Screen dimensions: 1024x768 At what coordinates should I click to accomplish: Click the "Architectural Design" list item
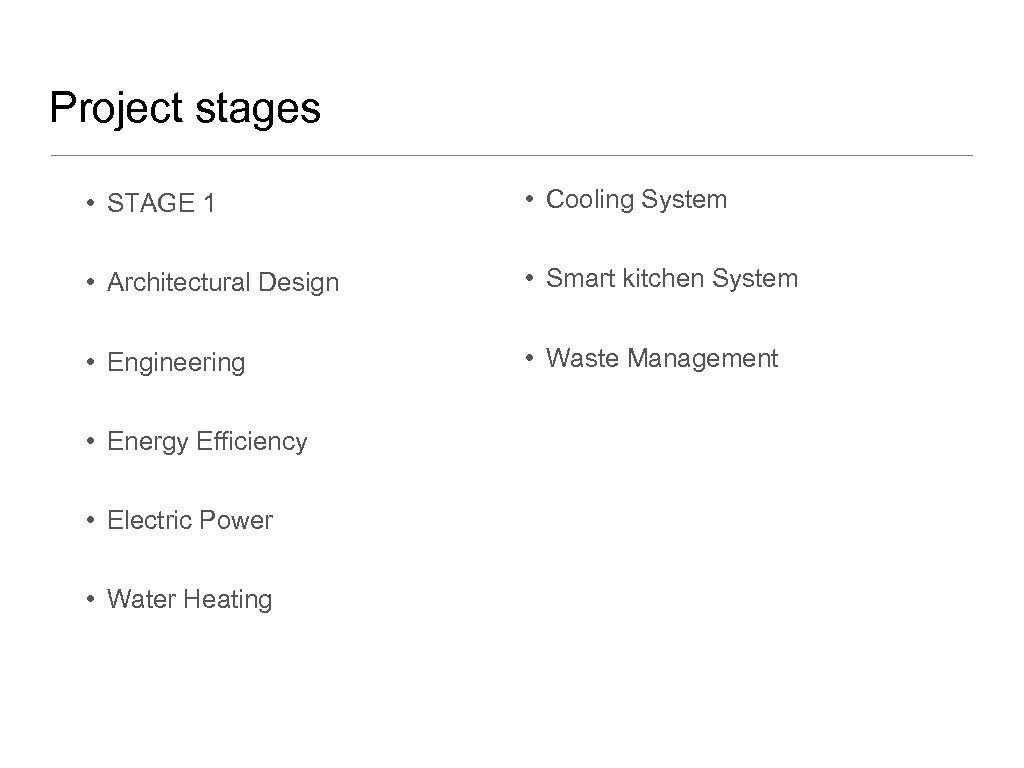pyautogui.click(x=222, y=283)
